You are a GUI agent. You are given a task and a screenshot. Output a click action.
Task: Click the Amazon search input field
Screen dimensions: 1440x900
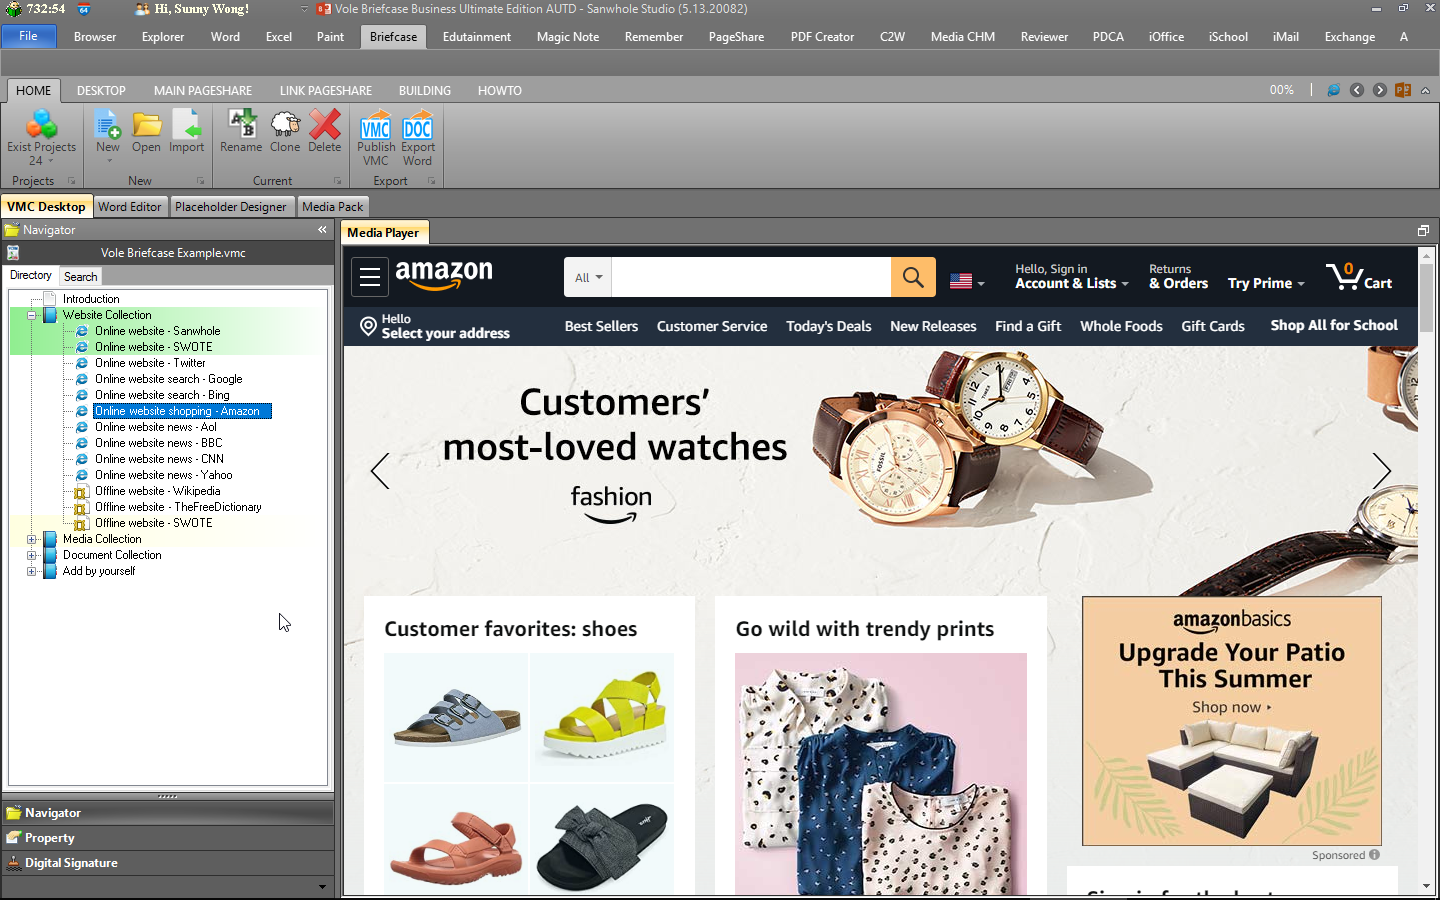(750, 278)
